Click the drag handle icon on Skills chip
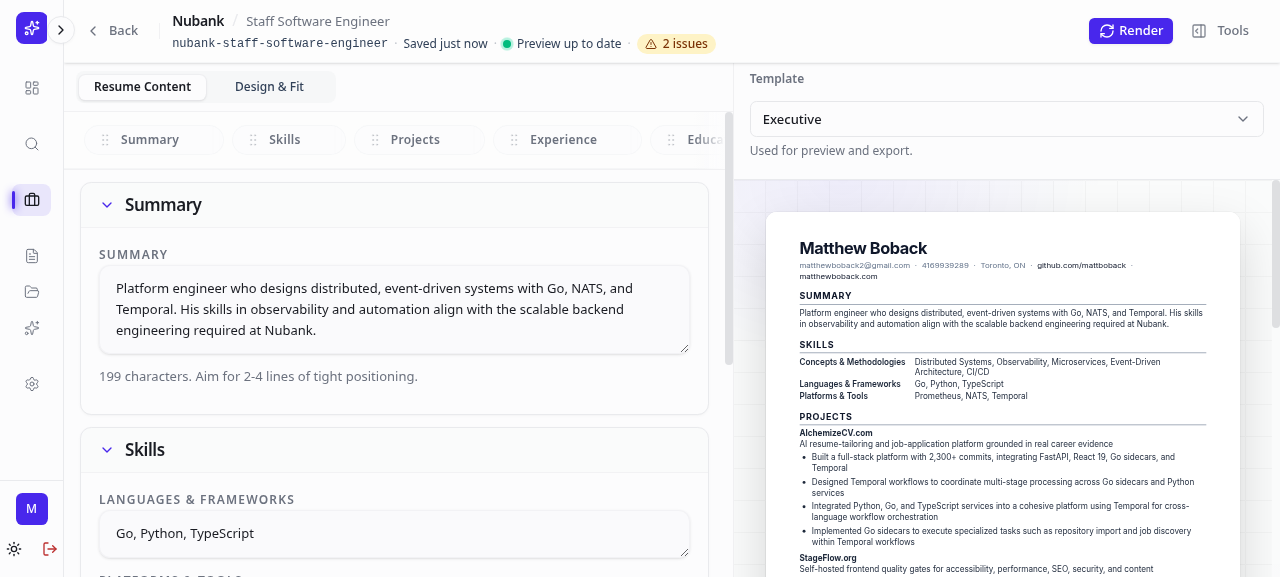The image size is (1280, 577). pyautogui.click(x=252, y=140)
